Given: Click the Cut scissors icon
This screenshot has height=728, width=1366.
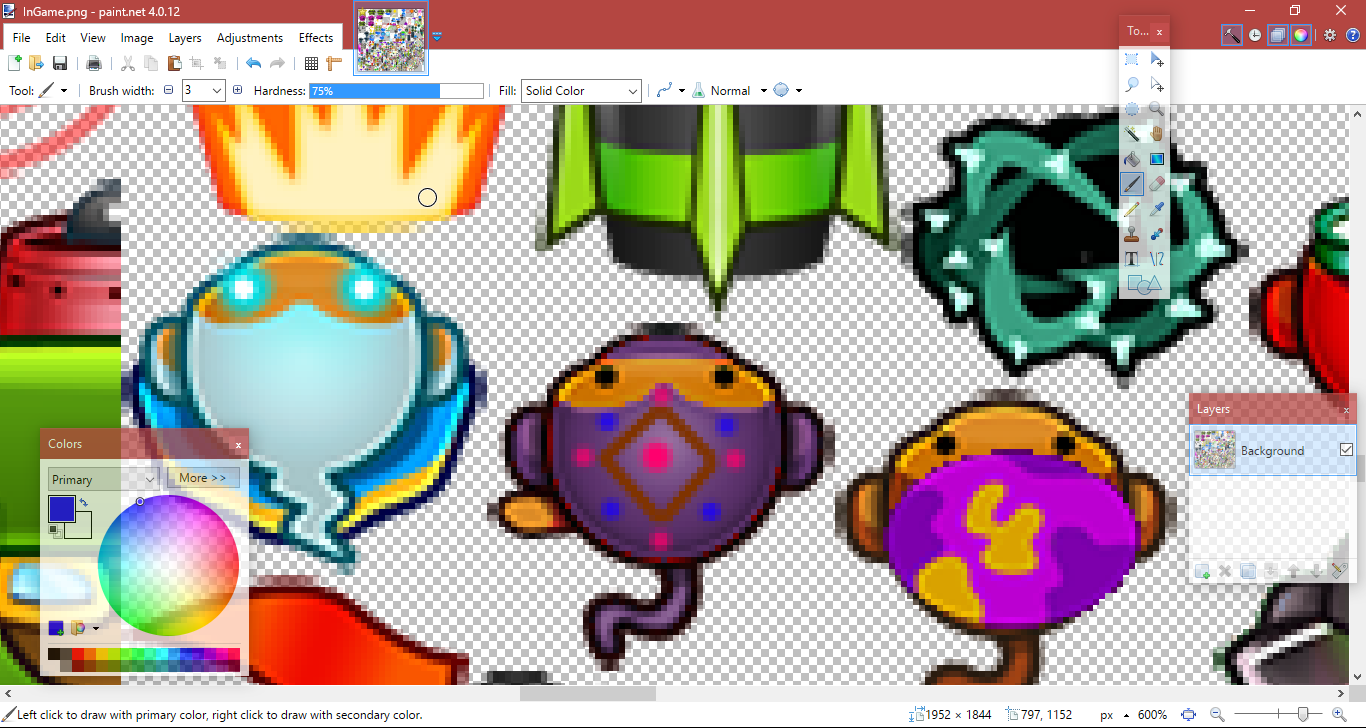Looking at the screenshot, I should [x=128, y=64].
